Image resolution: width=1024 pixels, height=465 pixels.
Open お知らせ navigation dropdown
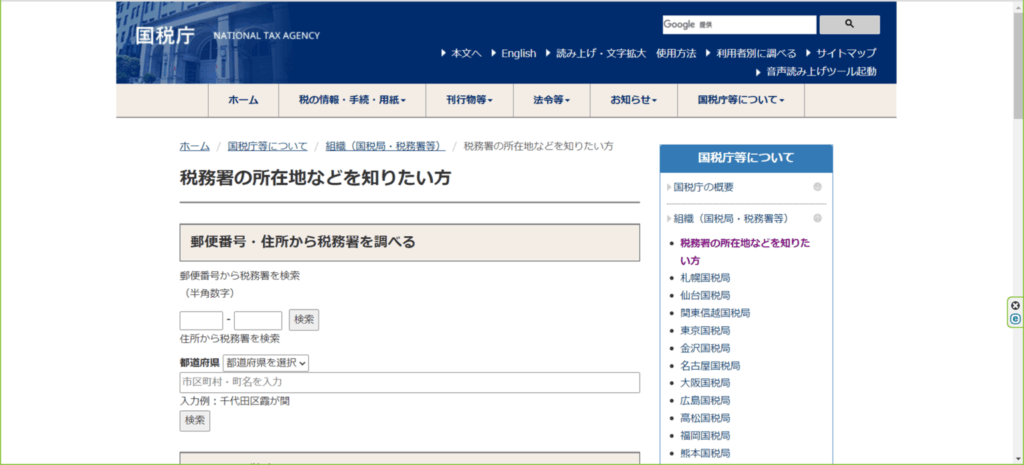tap(633, 100)
